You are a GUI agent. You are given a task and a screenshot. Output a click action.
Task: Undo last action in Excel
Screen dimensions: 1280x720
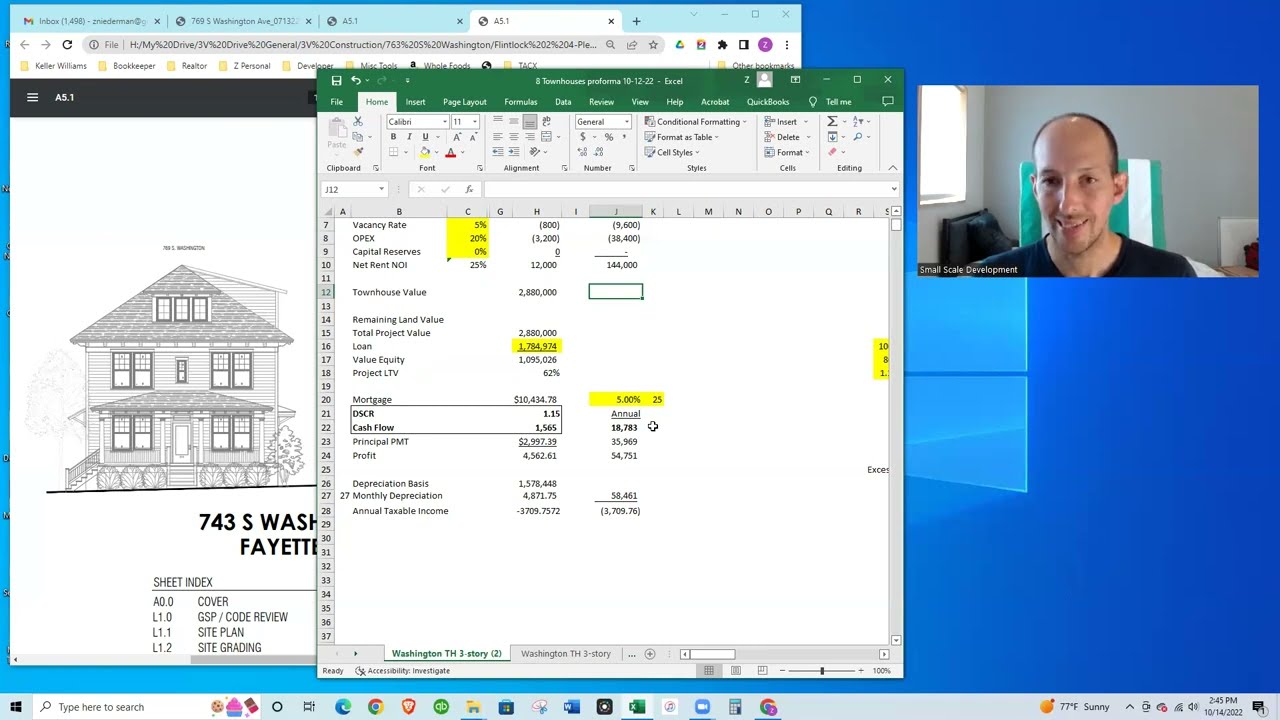pyautogui.click(x=356, y=81)
